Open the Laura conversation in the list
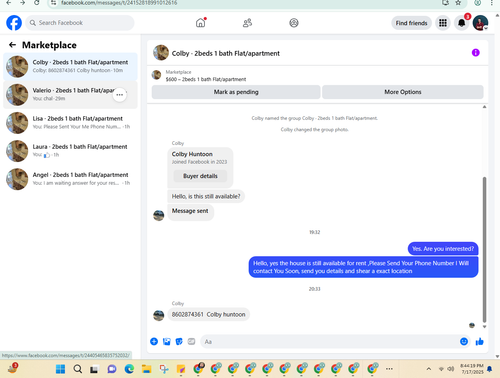 tap(70, 151)
